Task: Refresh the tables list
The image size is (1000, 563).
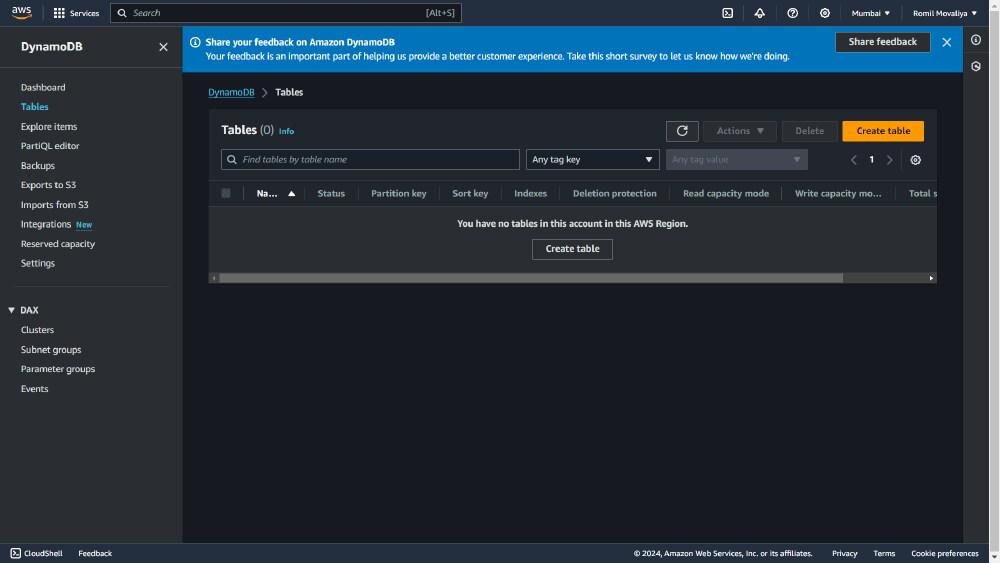Action: click(x=682, y=131)
